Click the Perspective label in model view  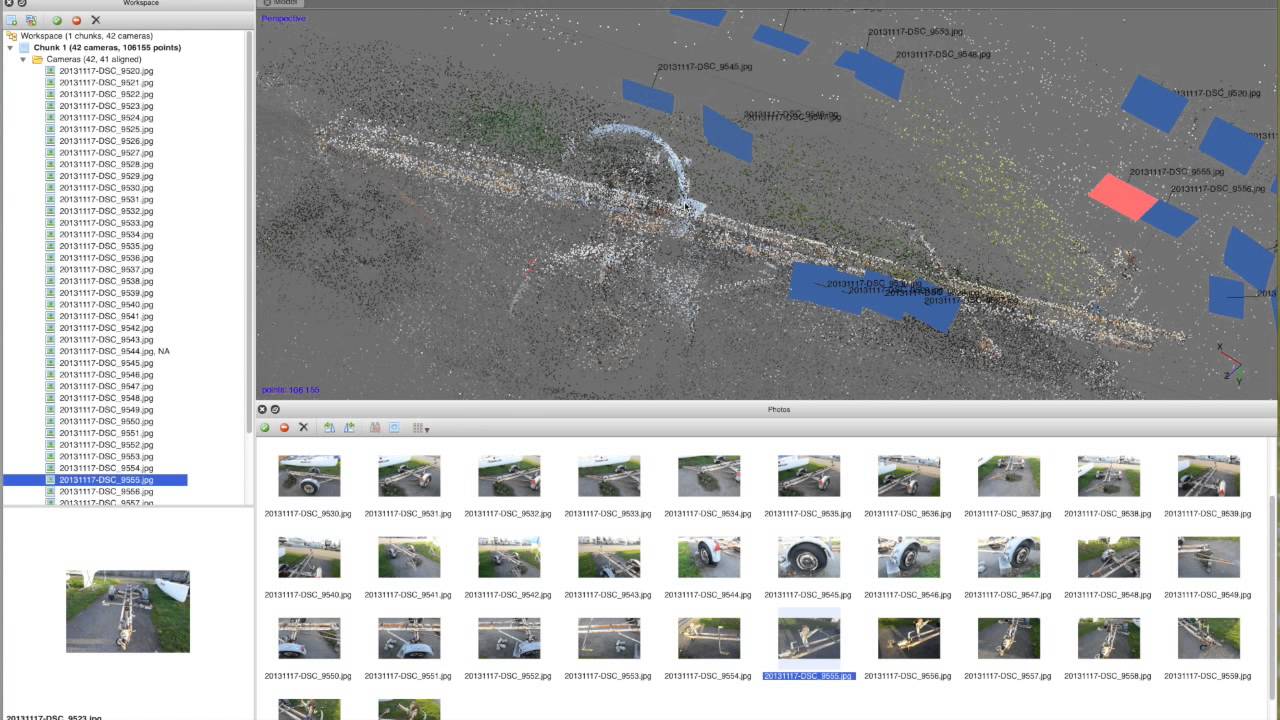coord(284,18)
